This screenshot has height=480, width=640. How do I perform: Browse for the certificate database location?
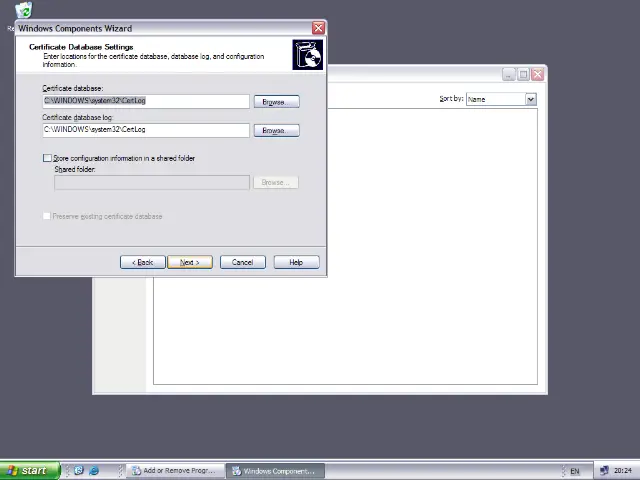pos(276,102)
